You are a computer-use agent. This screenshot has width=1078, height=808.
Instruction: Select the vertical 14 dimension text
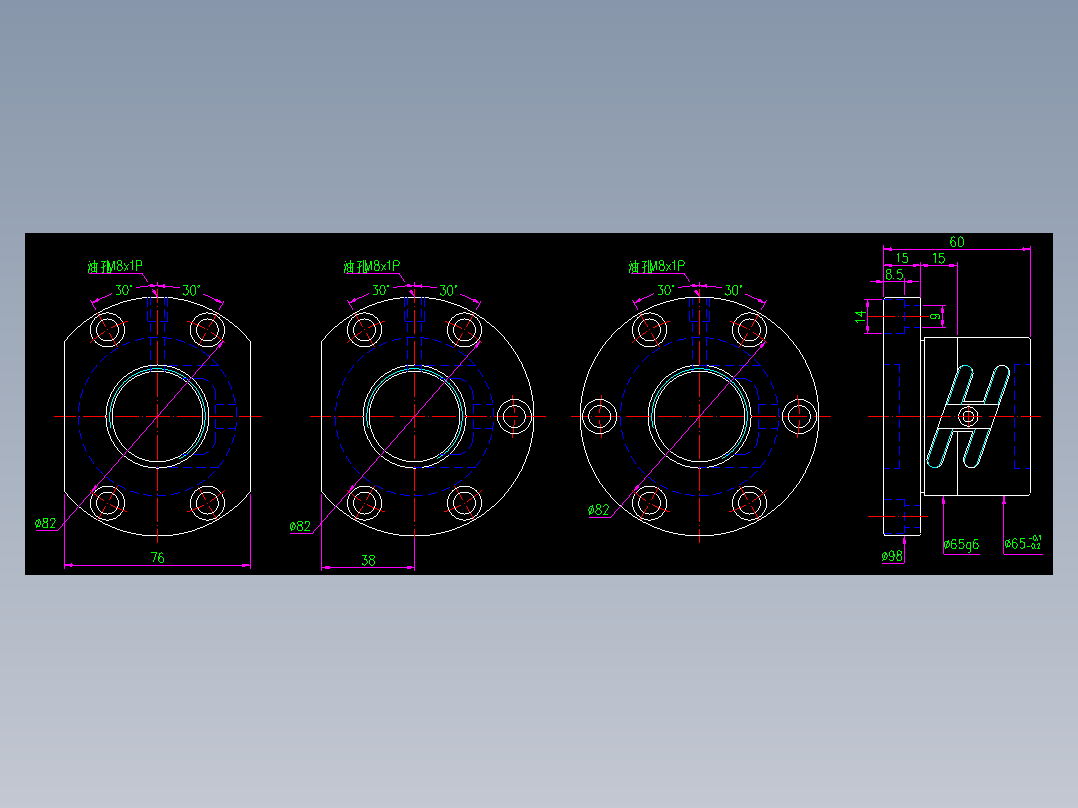click(860, 316)
